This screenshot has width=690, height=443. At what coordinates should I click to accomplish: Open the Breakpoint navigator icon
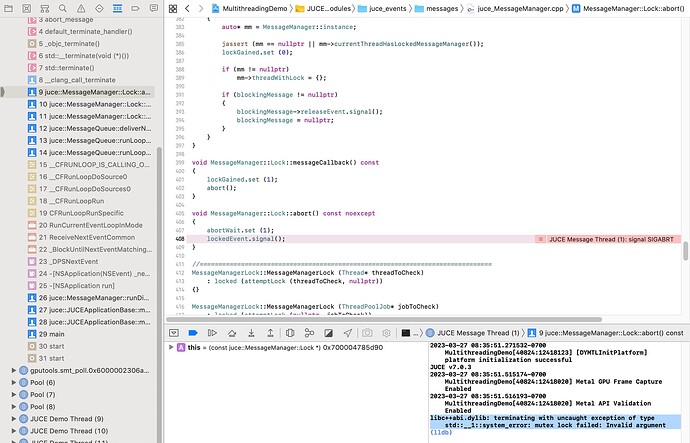136,8
